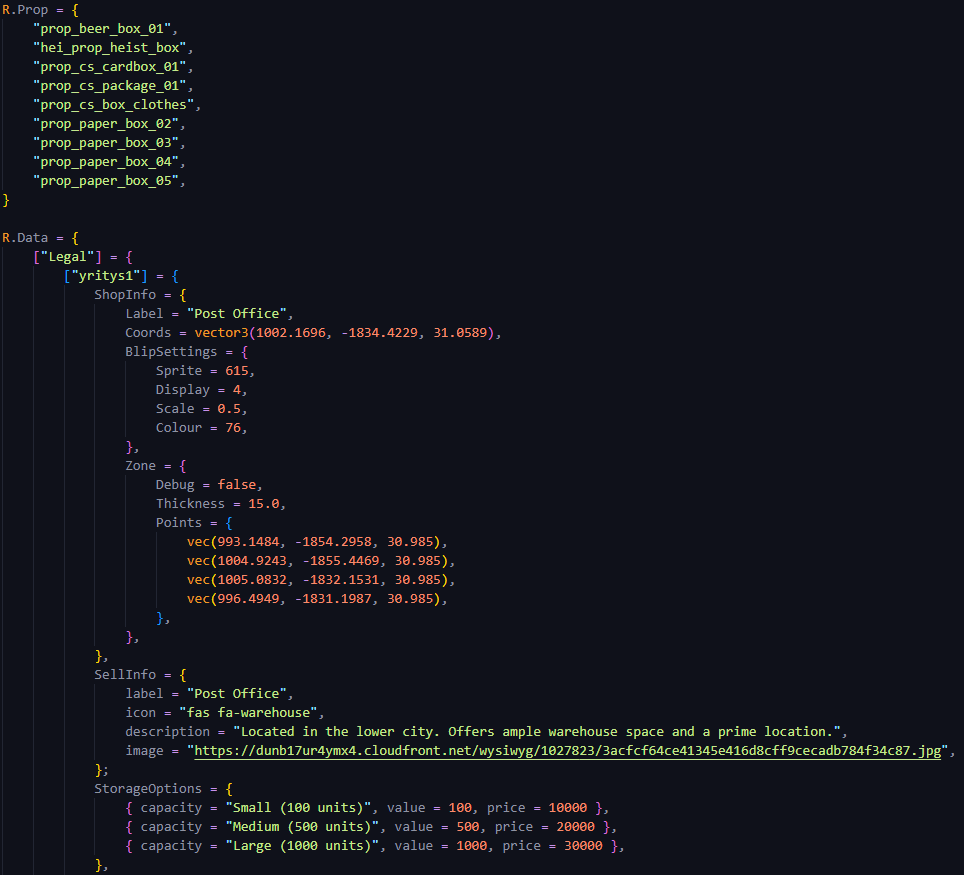The width and height of the screenshot is (964, 875).
Task: Click the "hei_prop_heist_box" string
Action: 109,48
